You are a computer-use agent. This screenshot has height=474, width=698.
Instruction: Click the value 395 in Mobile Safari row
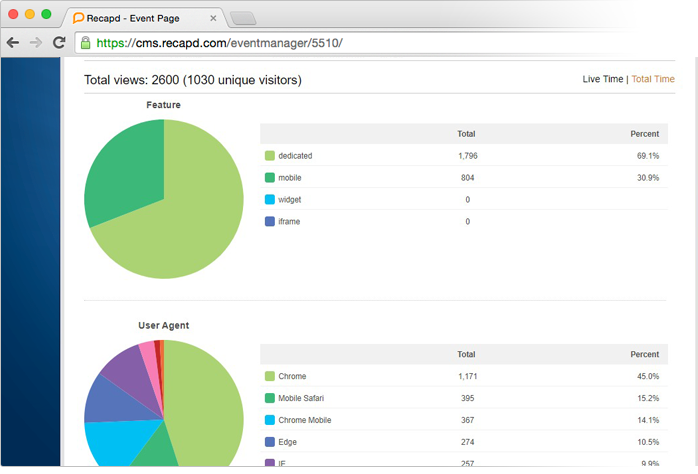pos(467,398)
